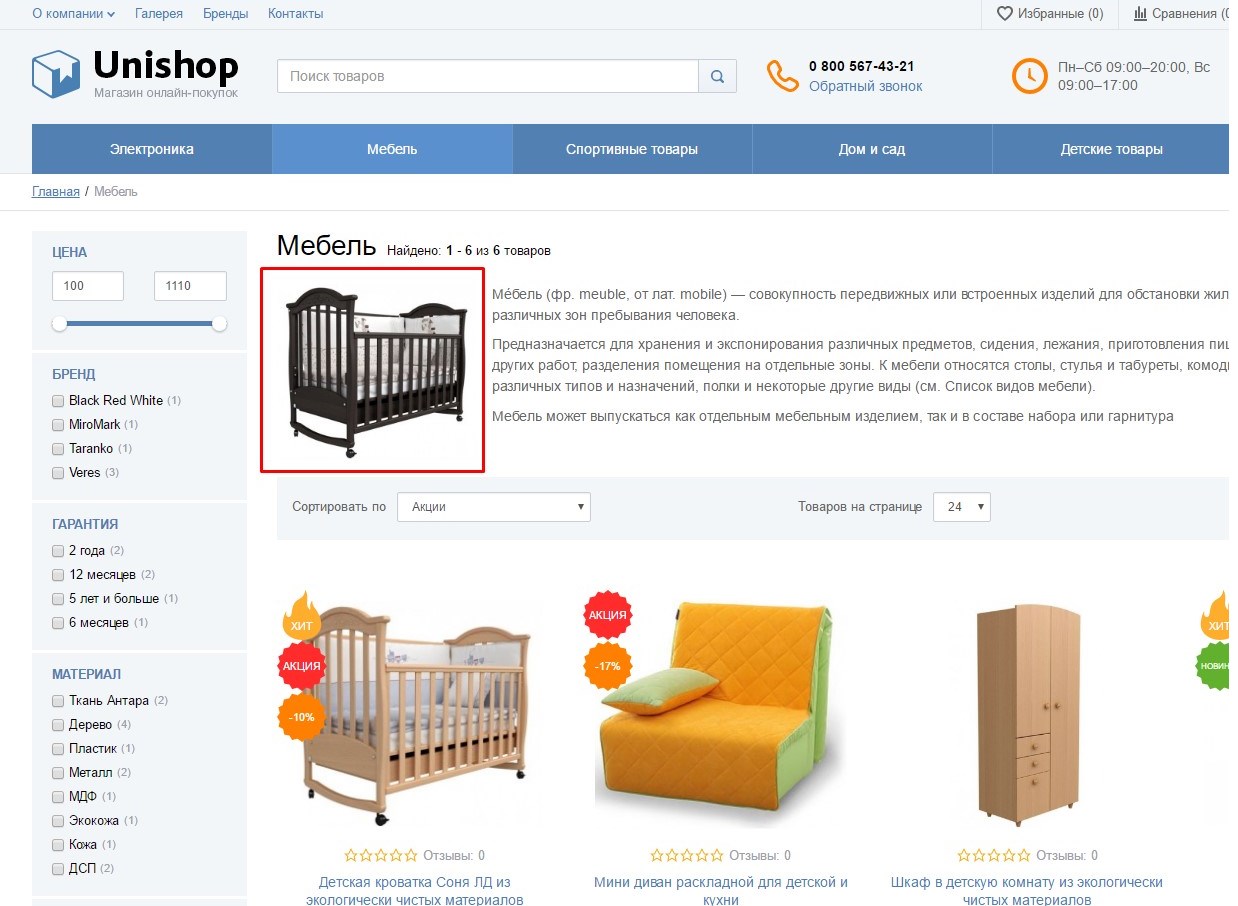Open the Электроника category tab
The image size is (1238, 906).
152,149
